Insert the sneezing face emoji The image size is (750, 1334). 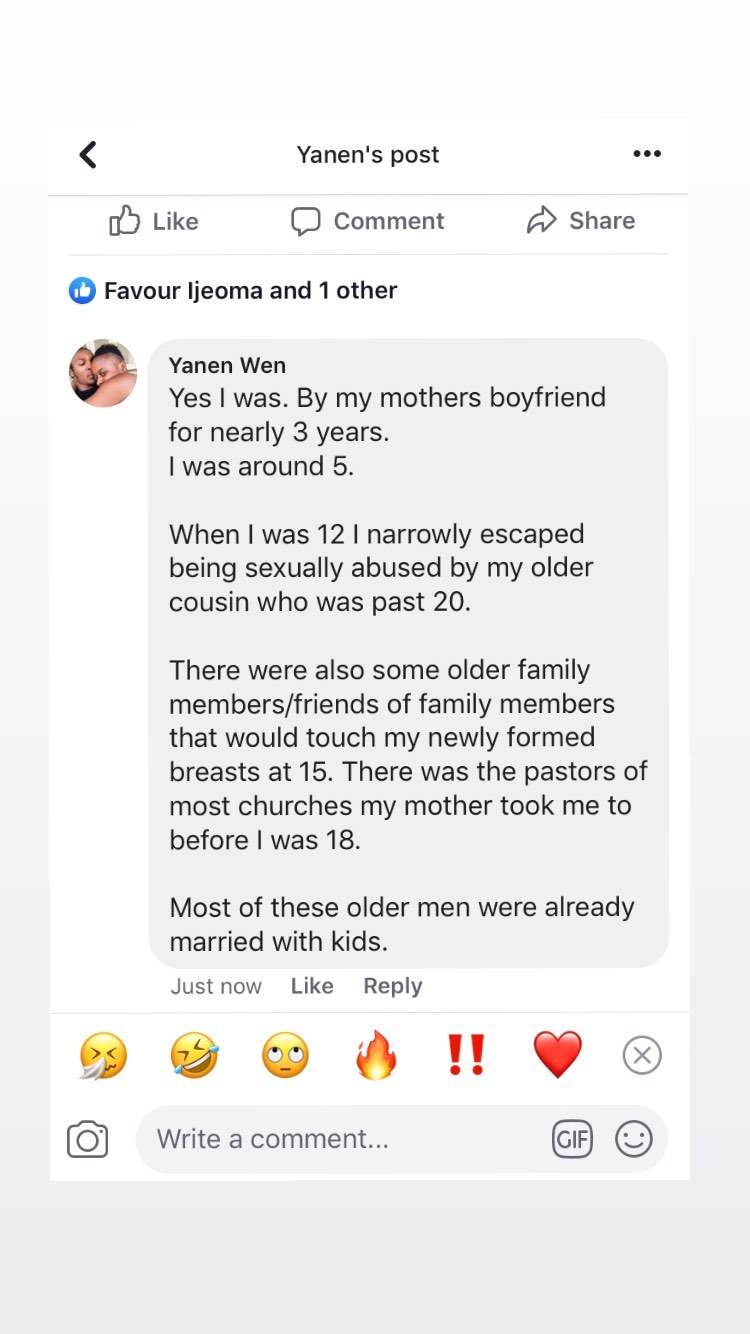[x=104, y=1056]
